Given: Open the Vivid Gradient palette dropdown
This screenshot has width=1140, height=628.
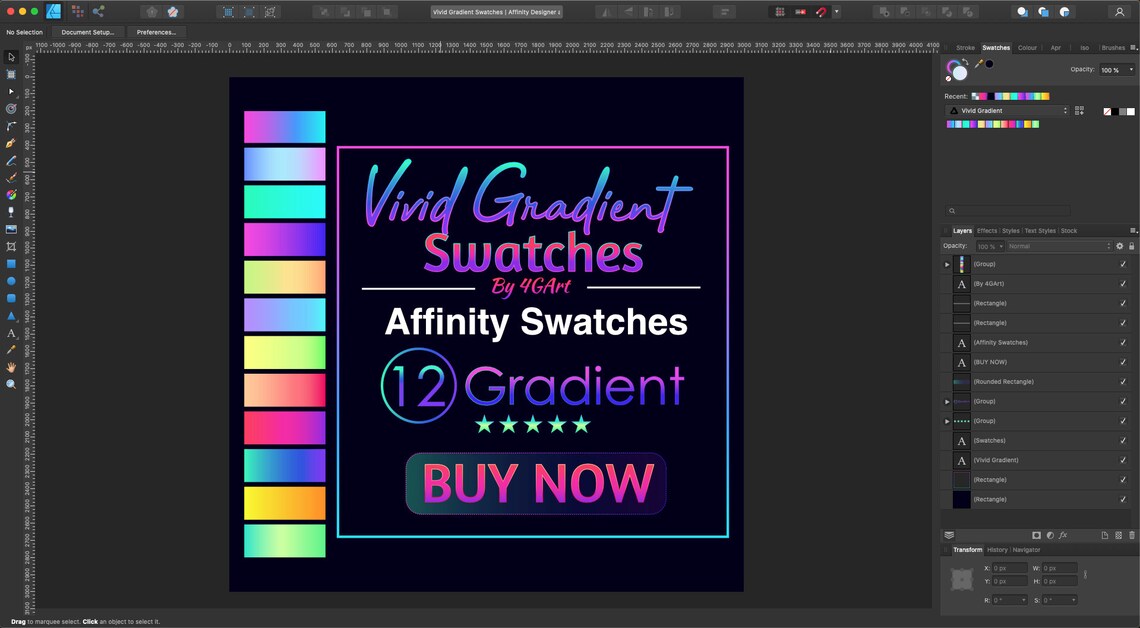Looking at the screenshot, I should [1065, 110].
